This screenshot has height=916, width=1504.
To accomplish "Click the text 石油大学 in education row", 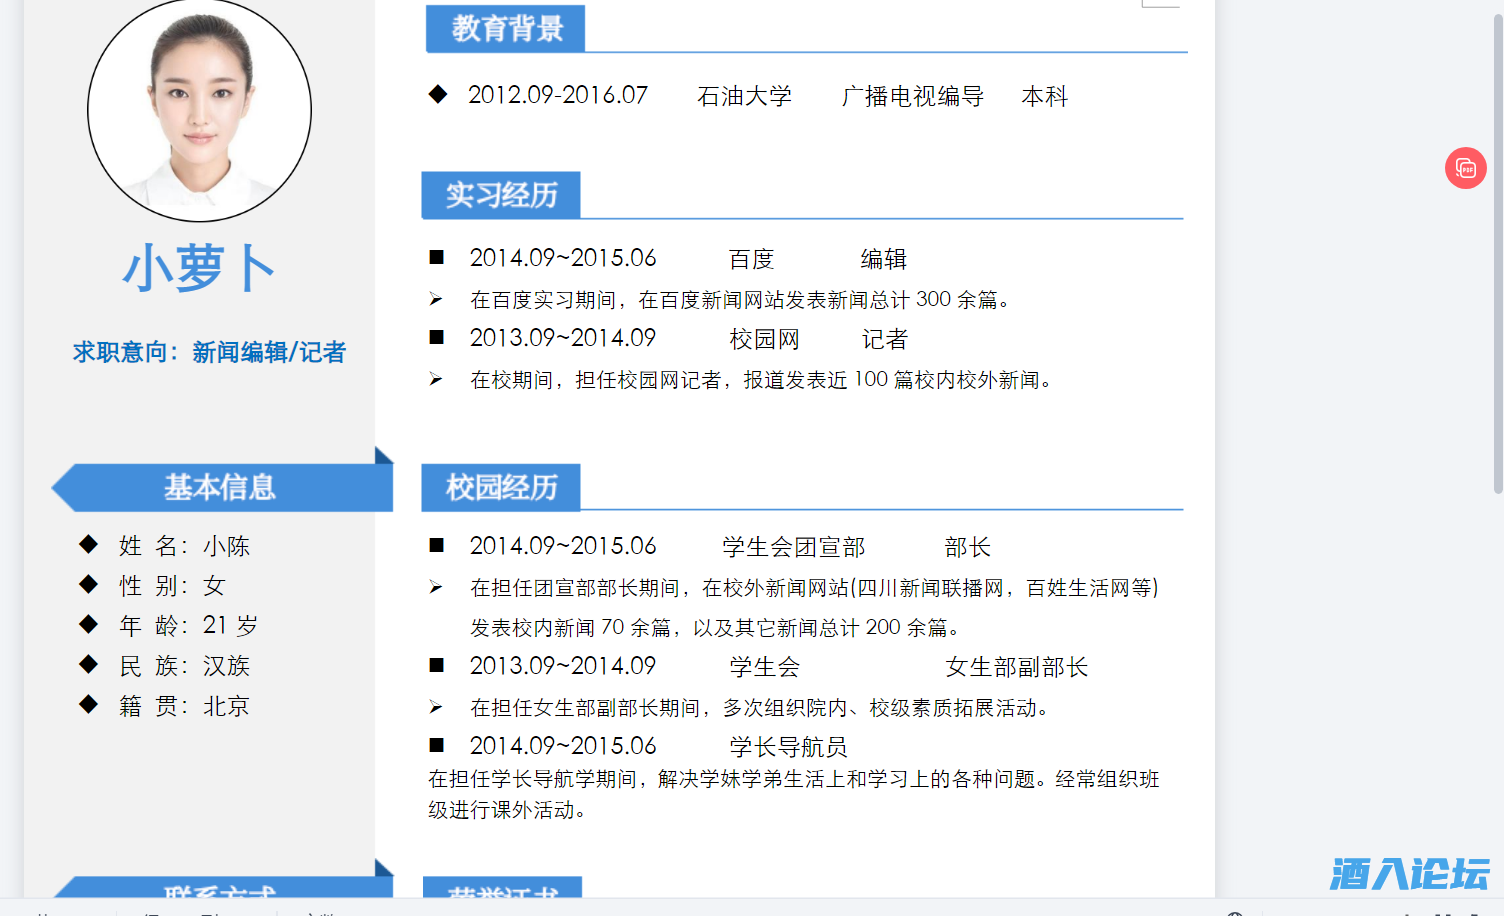I will point(744,96).
